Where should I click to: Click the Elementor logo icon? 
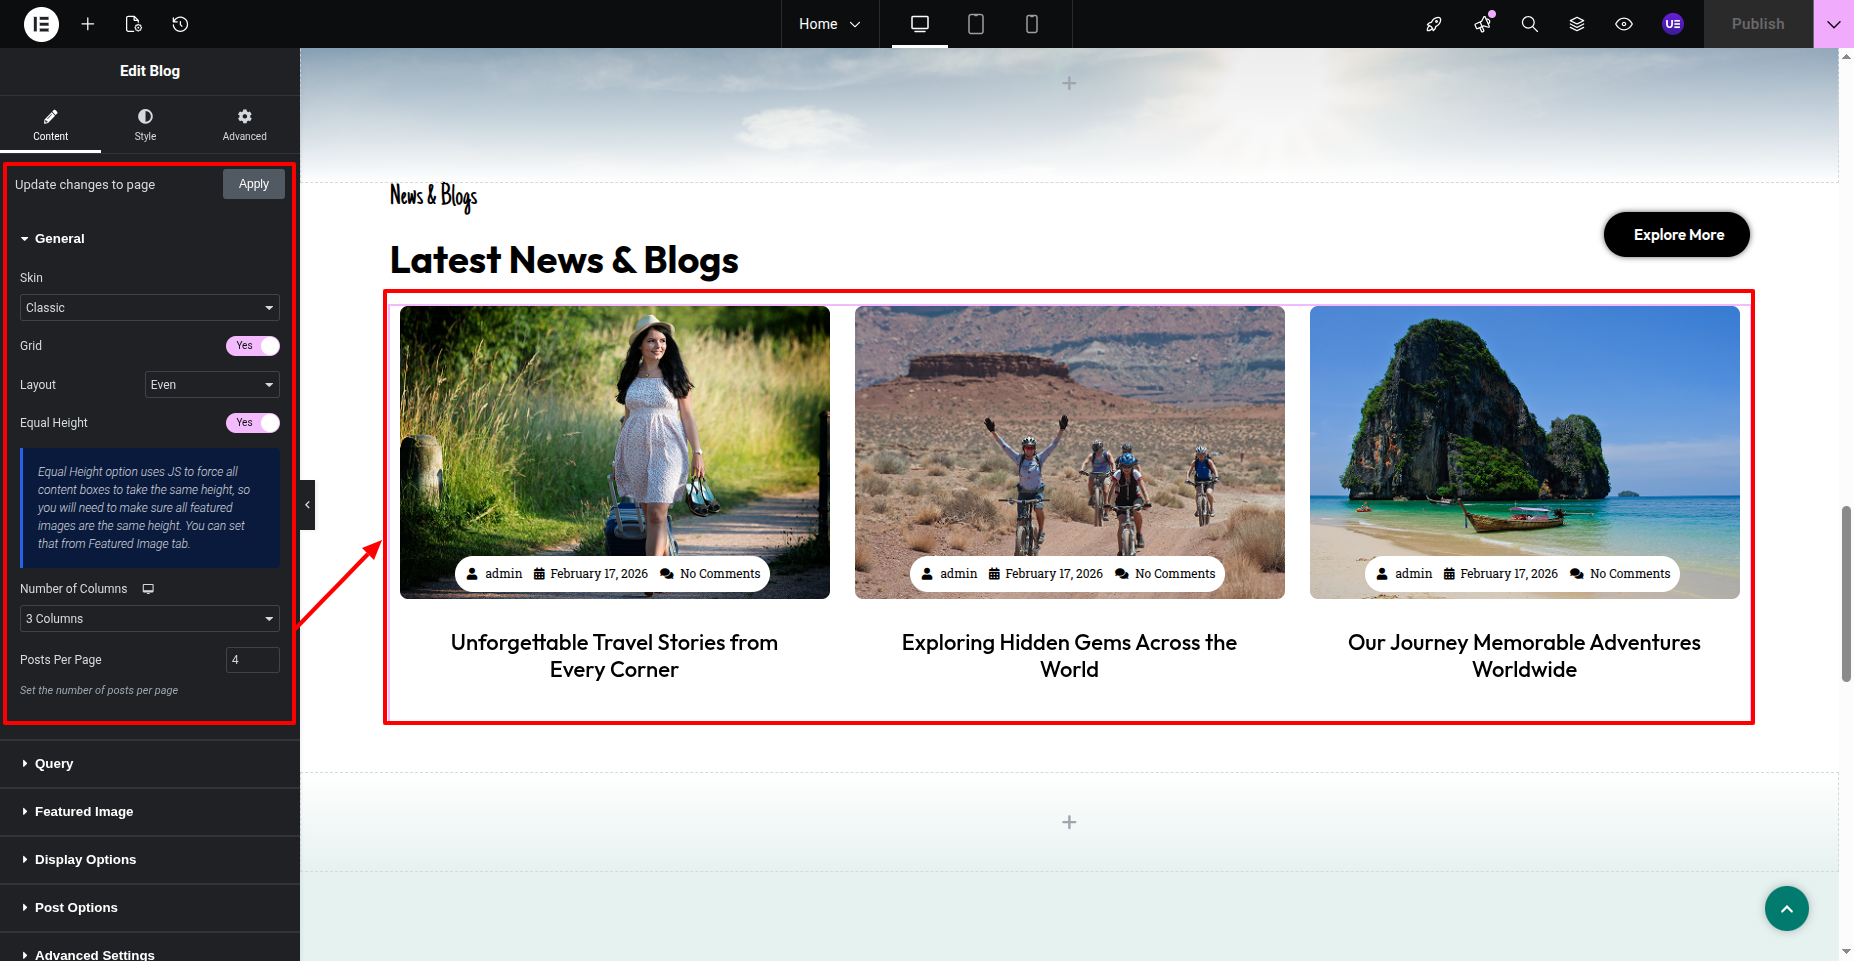(x=41, y=24)
